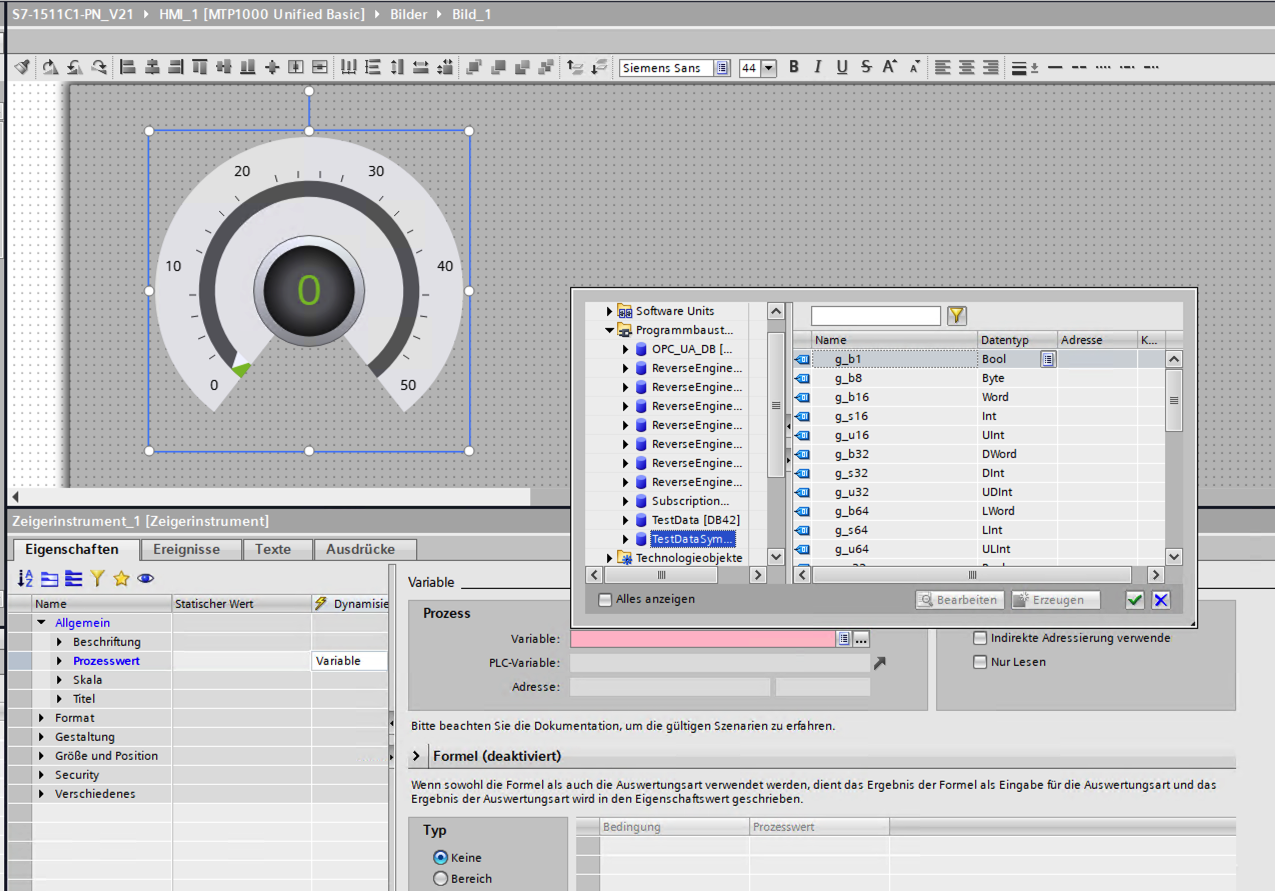
Task: Click the align top edges icon
Action: pos(199,67)
